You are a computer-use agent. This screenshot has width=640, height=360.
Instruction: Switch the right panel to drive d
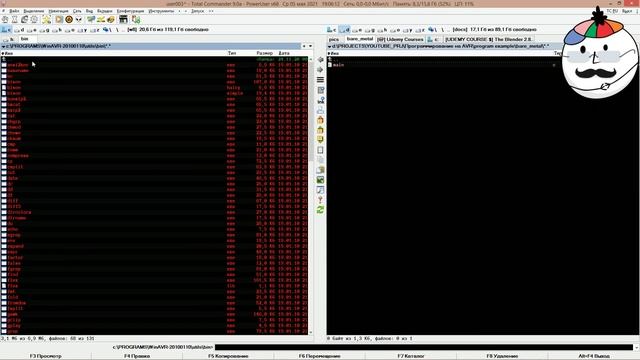tap(345, 30)
